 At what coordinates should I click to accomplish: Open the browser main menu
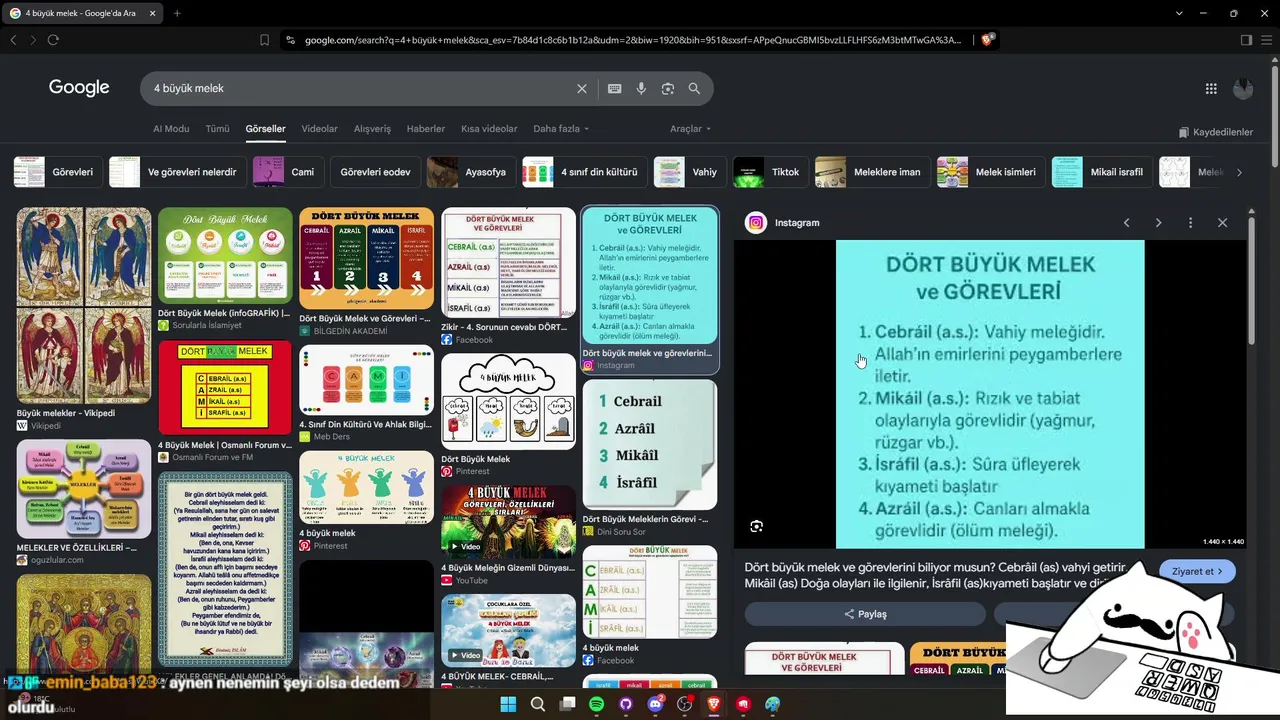tap(1267, 40)
